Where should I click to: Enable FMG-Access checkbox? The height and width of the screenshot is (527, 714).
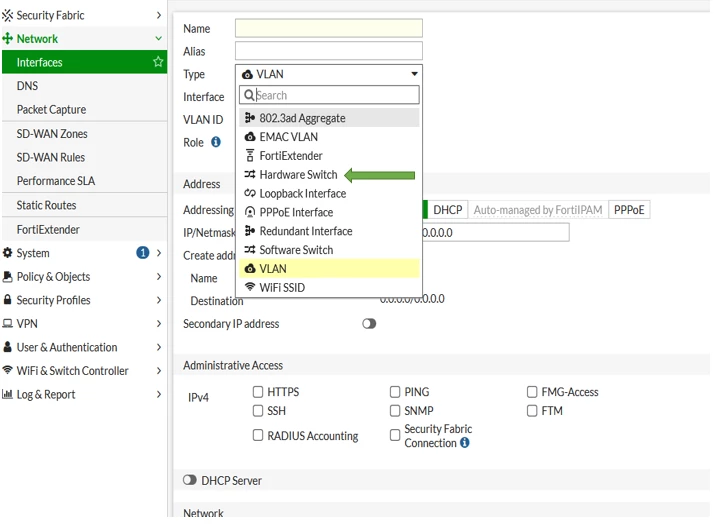(x=532, y=392)
